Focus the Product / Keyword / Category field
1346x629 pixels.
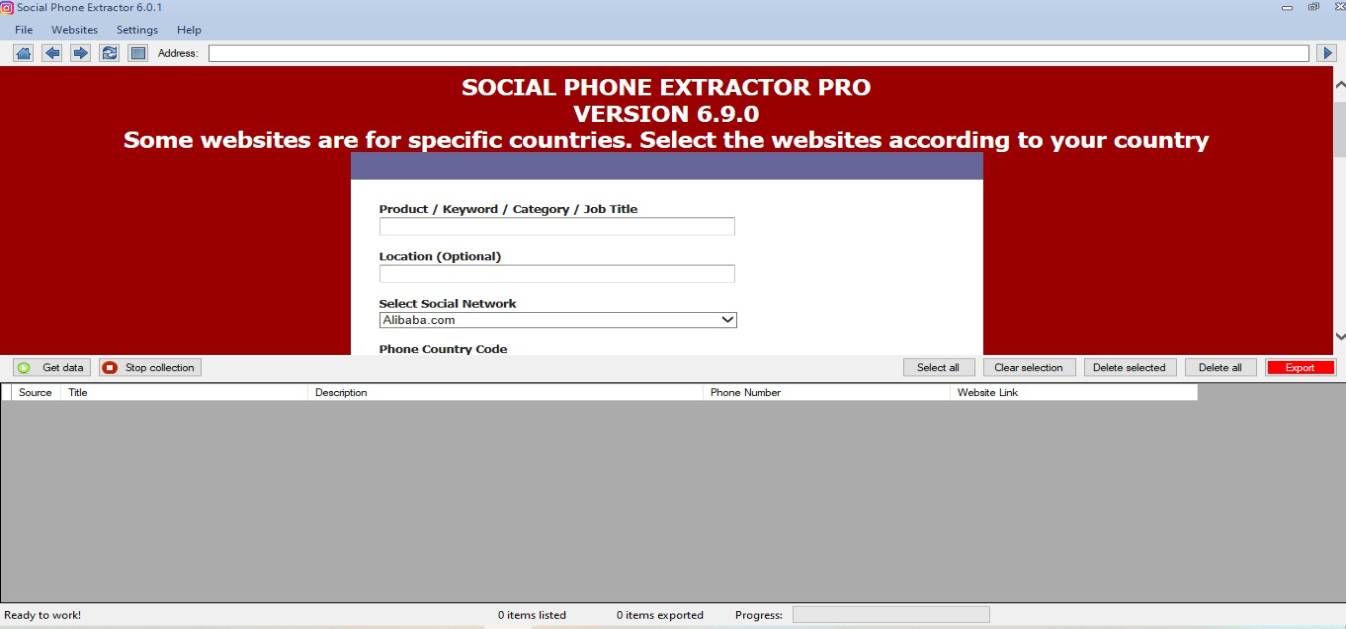(557, 226)
